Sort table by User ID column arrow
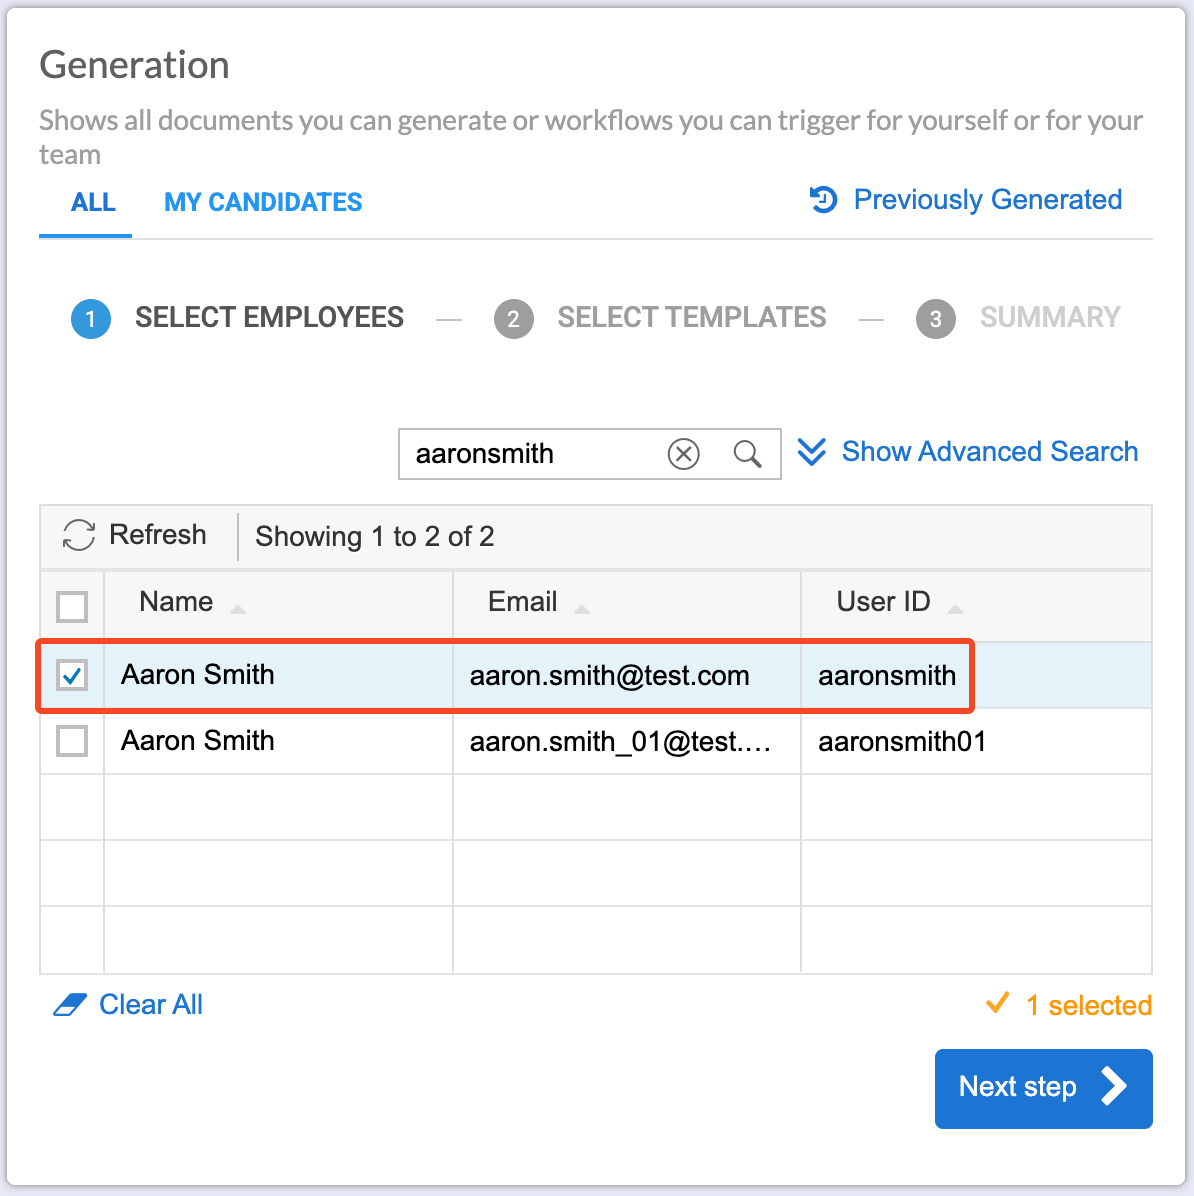This screenshot has height=1196, width=1194. (x=955, y=609)
